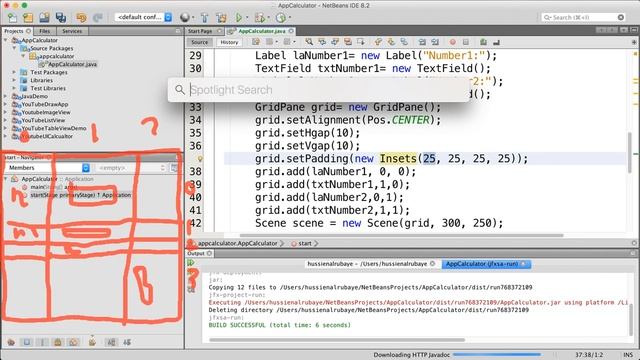Switch to the Files tab
Screen dimensions: 640x360
pyautogui.click(x=44, y=31)
